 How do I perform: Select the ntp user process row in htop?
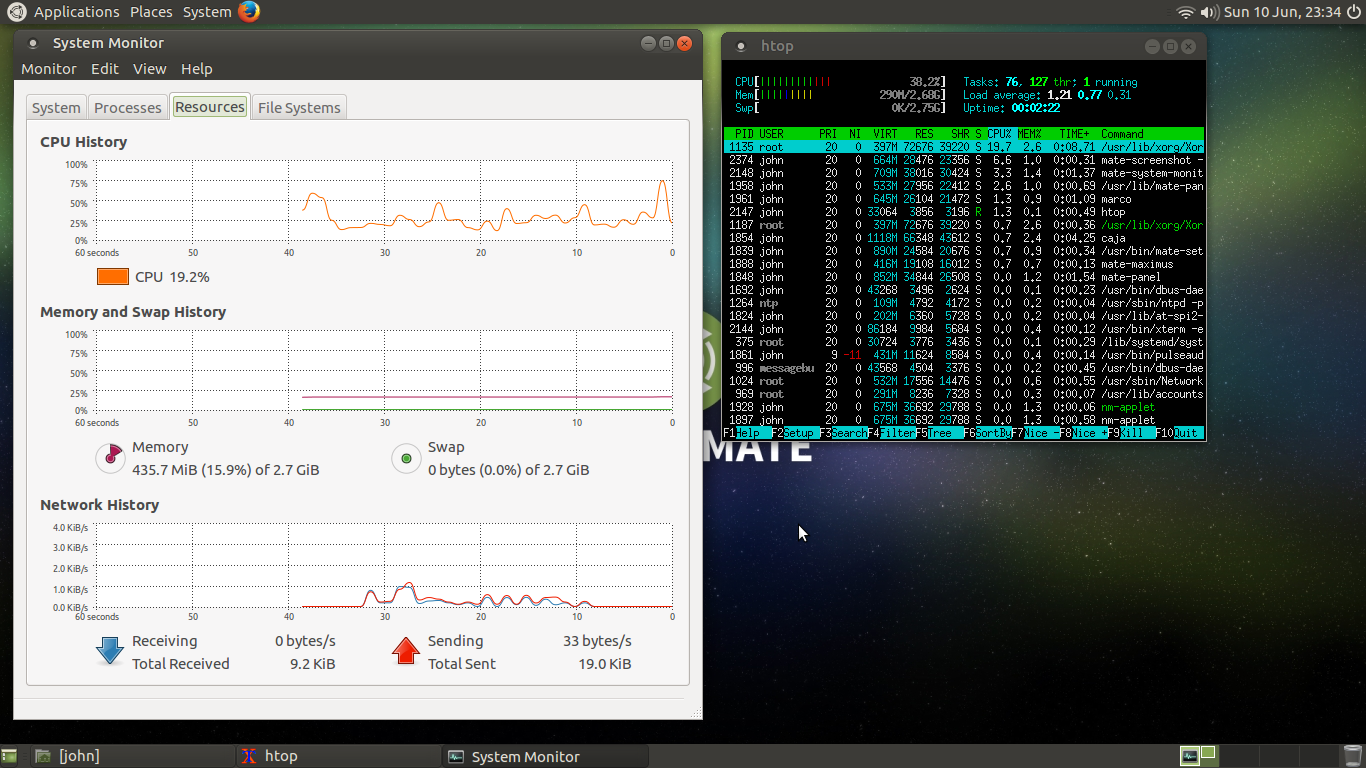click(964, 303)
